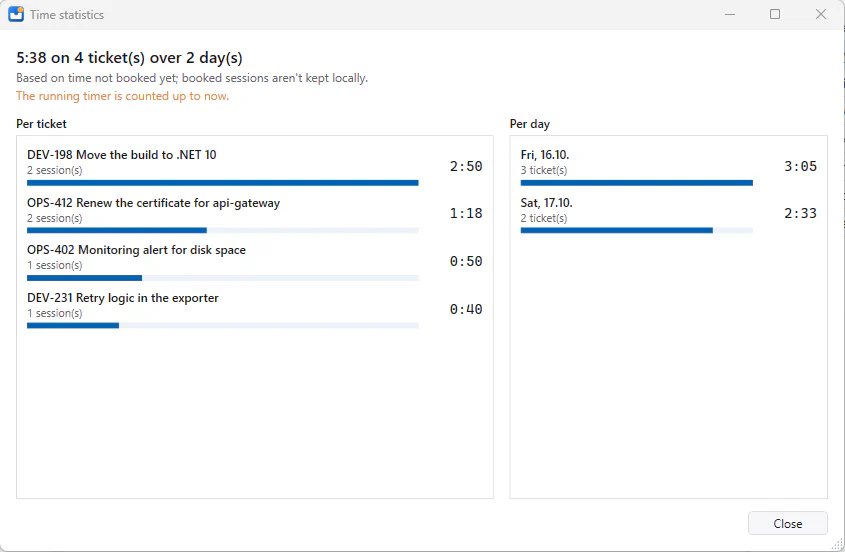Click the 2 ticket(s) label under Saturday

point(544,218)
